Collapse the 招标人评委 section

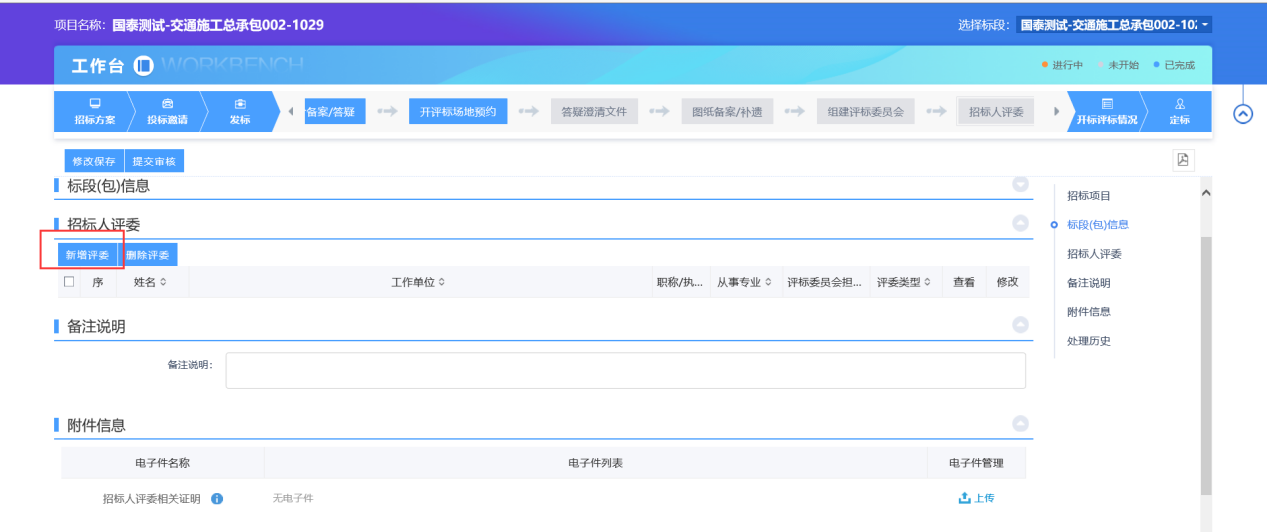1020,224
